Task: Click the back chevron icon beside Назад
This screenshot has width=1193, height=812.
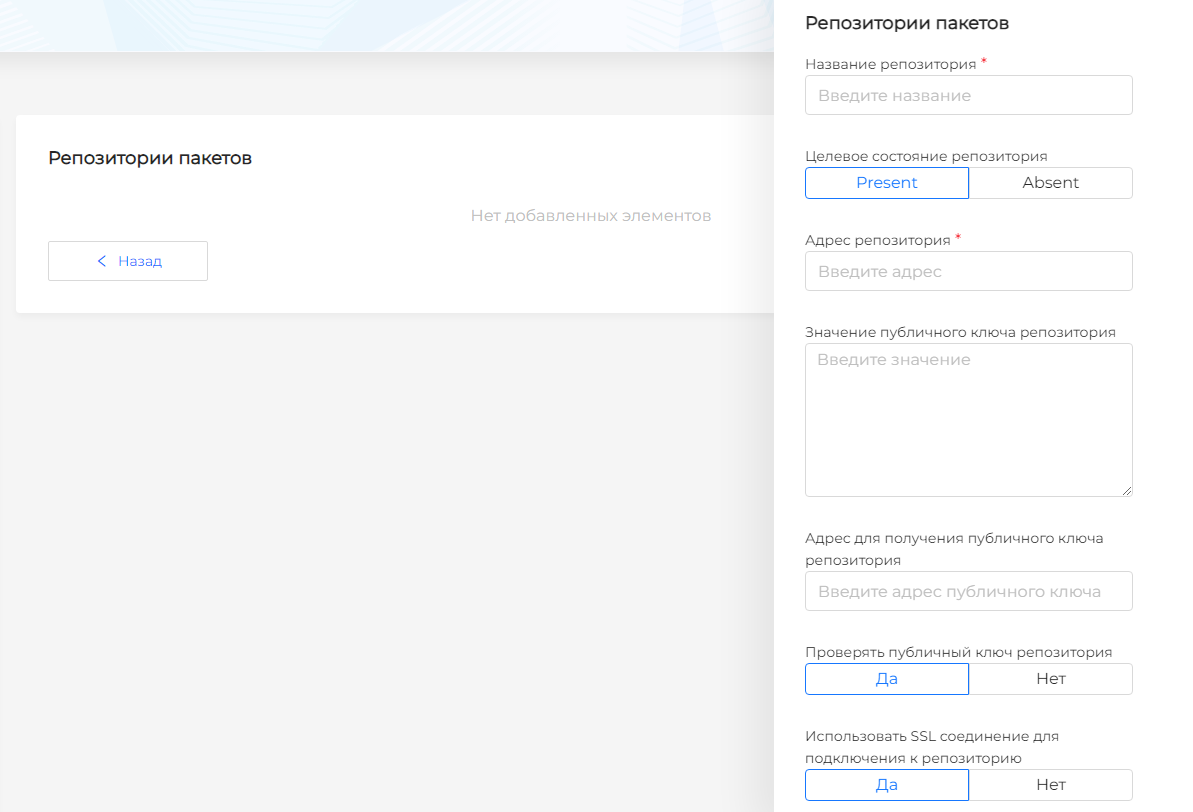Action: tap(101, 261)
